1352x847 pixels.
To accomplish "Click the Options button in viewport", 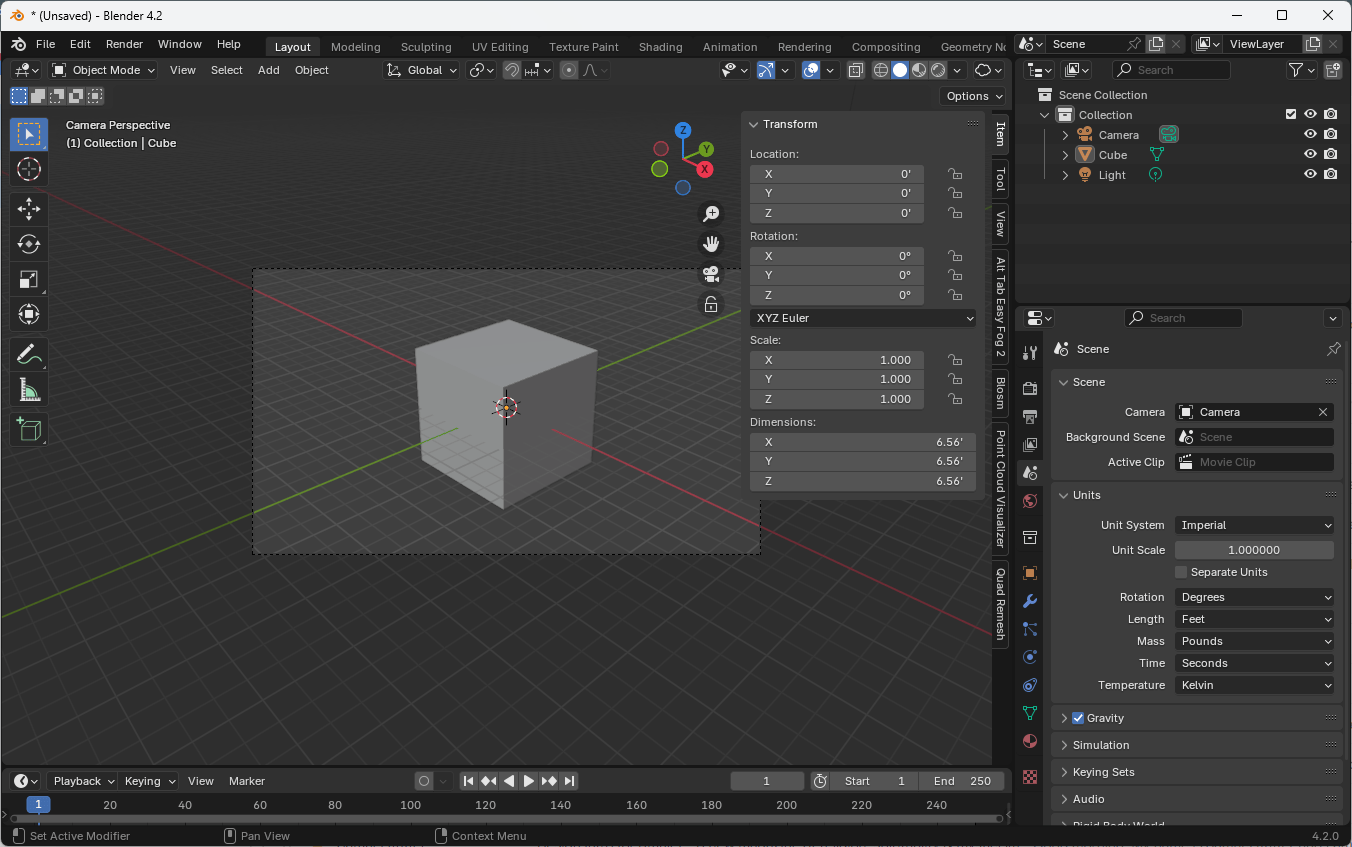I will point(973,96).
